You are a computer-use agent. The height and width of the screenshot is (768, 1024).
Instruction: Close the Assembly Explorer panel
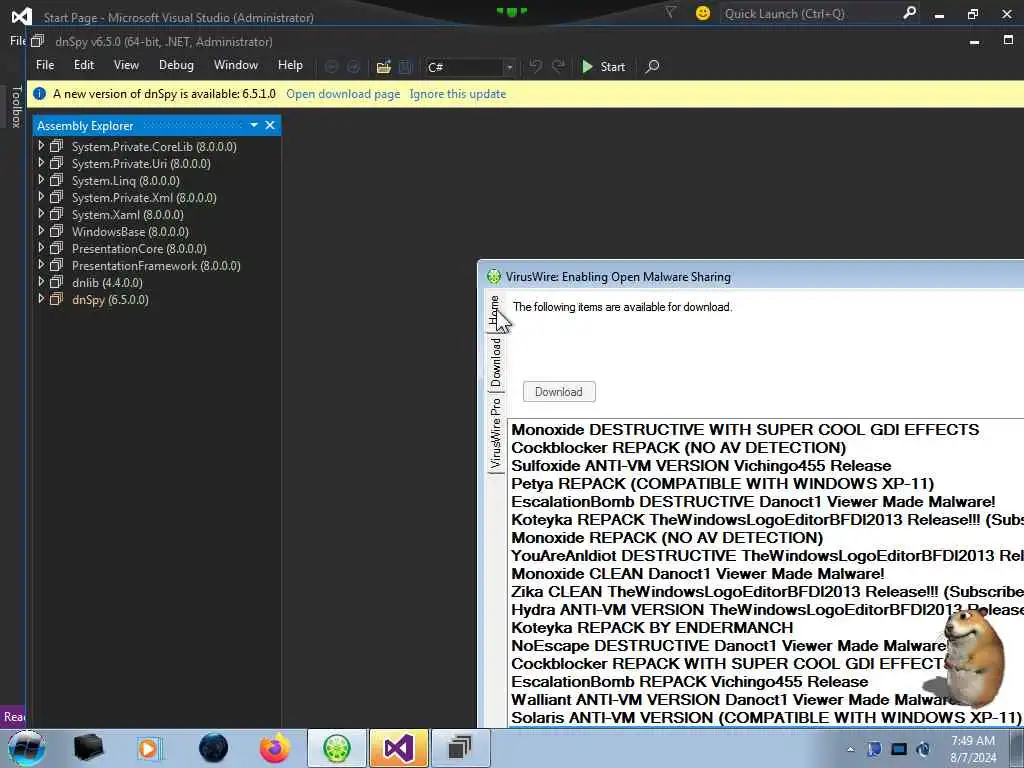point(270,125)
